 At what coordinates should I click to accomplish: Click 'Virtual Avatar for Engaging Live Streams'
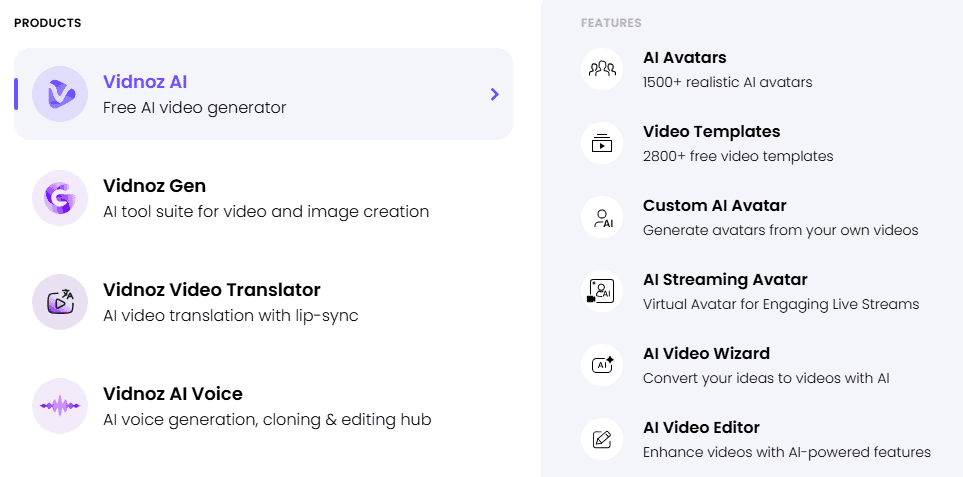[x=781, y=304]
